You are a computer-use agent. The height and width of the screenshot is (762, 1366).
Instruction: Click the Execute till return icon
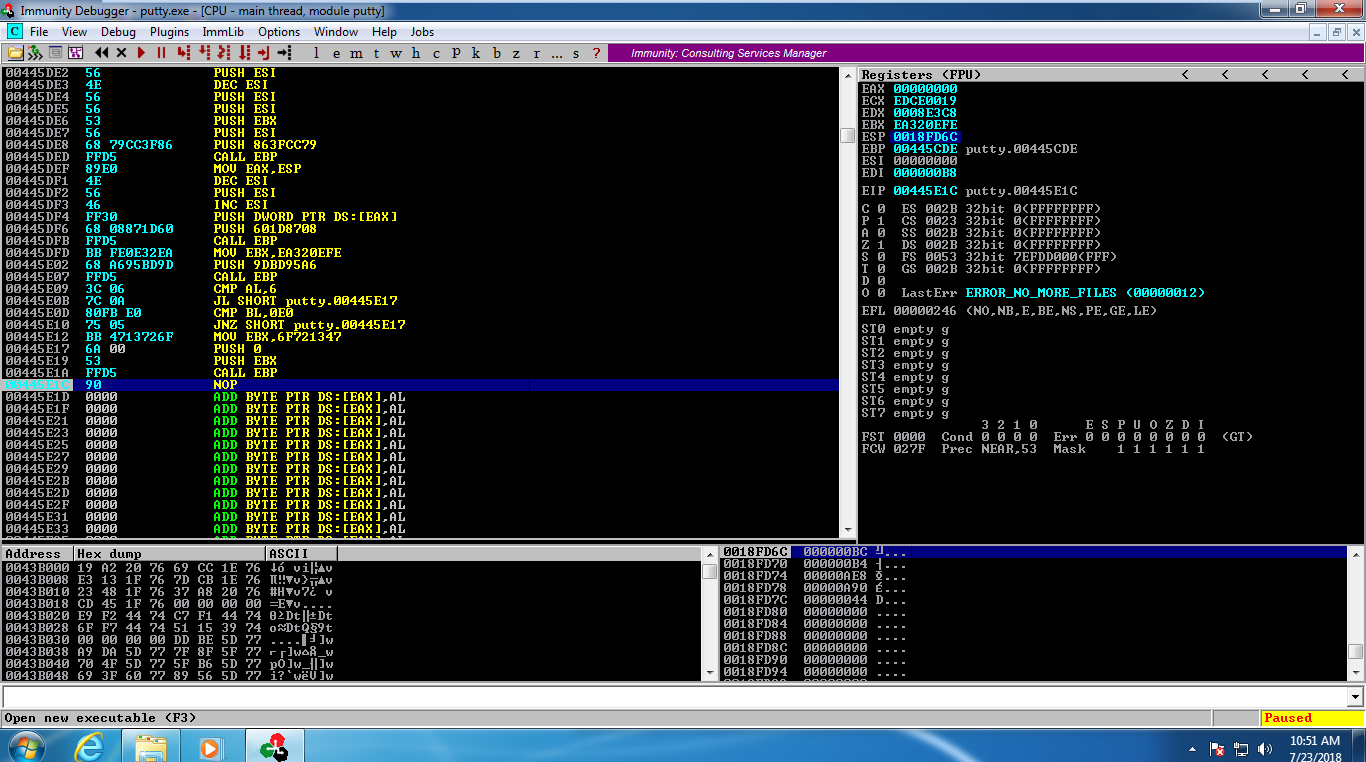[x=263, y=53]
